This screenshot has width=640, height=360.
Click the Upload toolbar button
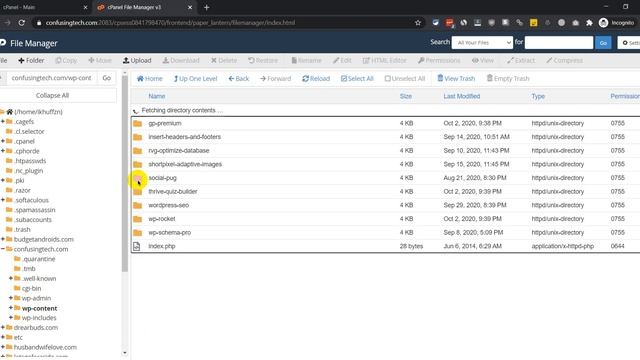pyautogui.click(x=137, y=60)
